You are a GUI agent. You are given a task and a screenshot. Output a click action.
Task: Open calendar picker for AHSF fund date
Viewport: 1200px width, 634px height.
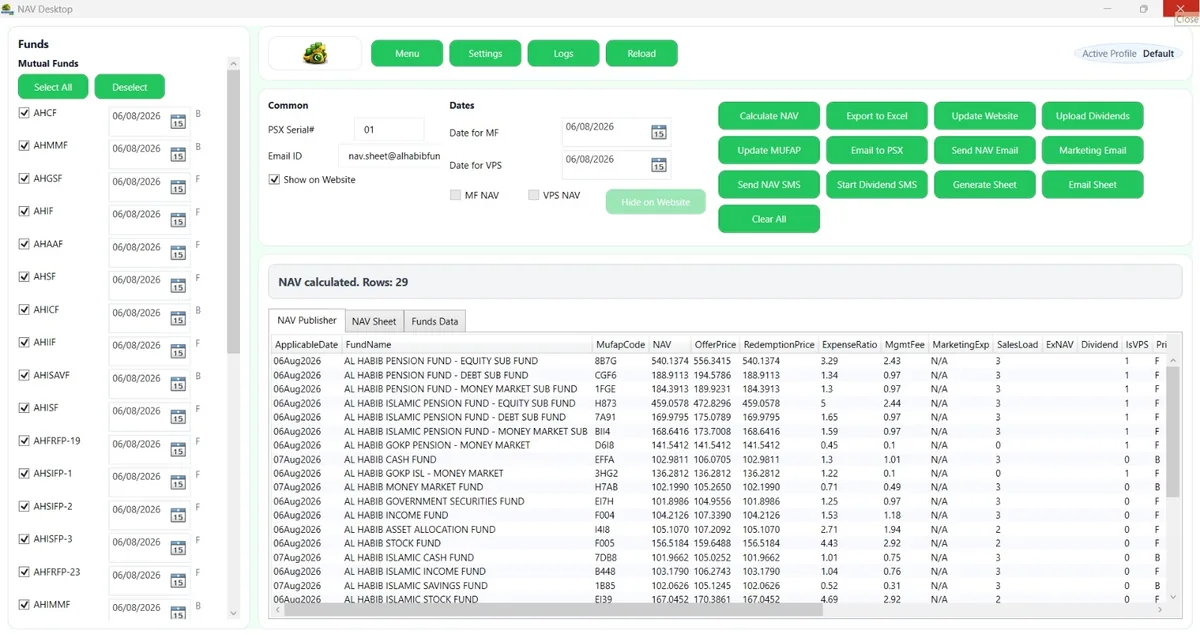pyautogui.click(x=178, y=286)
